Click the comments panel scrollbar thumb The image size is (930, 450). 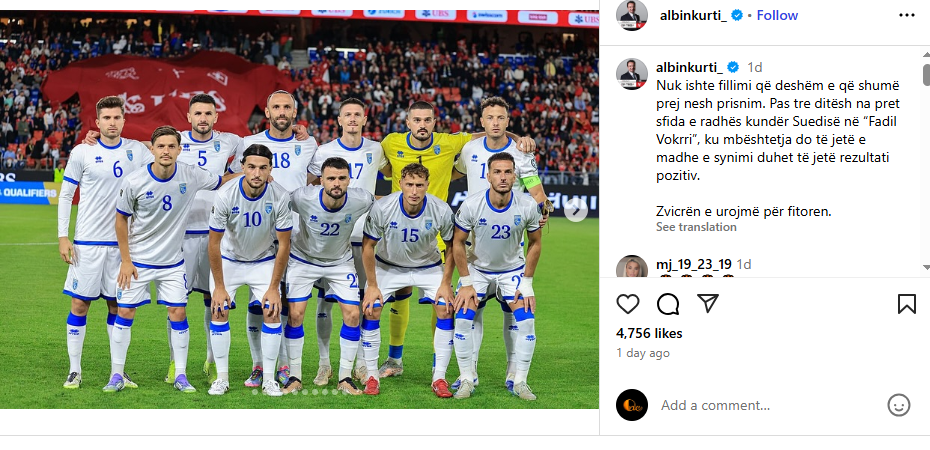(926, 75)
